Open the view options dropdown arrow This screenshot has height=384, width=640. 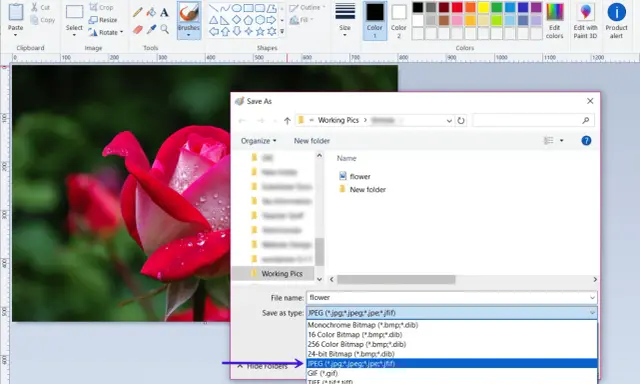562,141
